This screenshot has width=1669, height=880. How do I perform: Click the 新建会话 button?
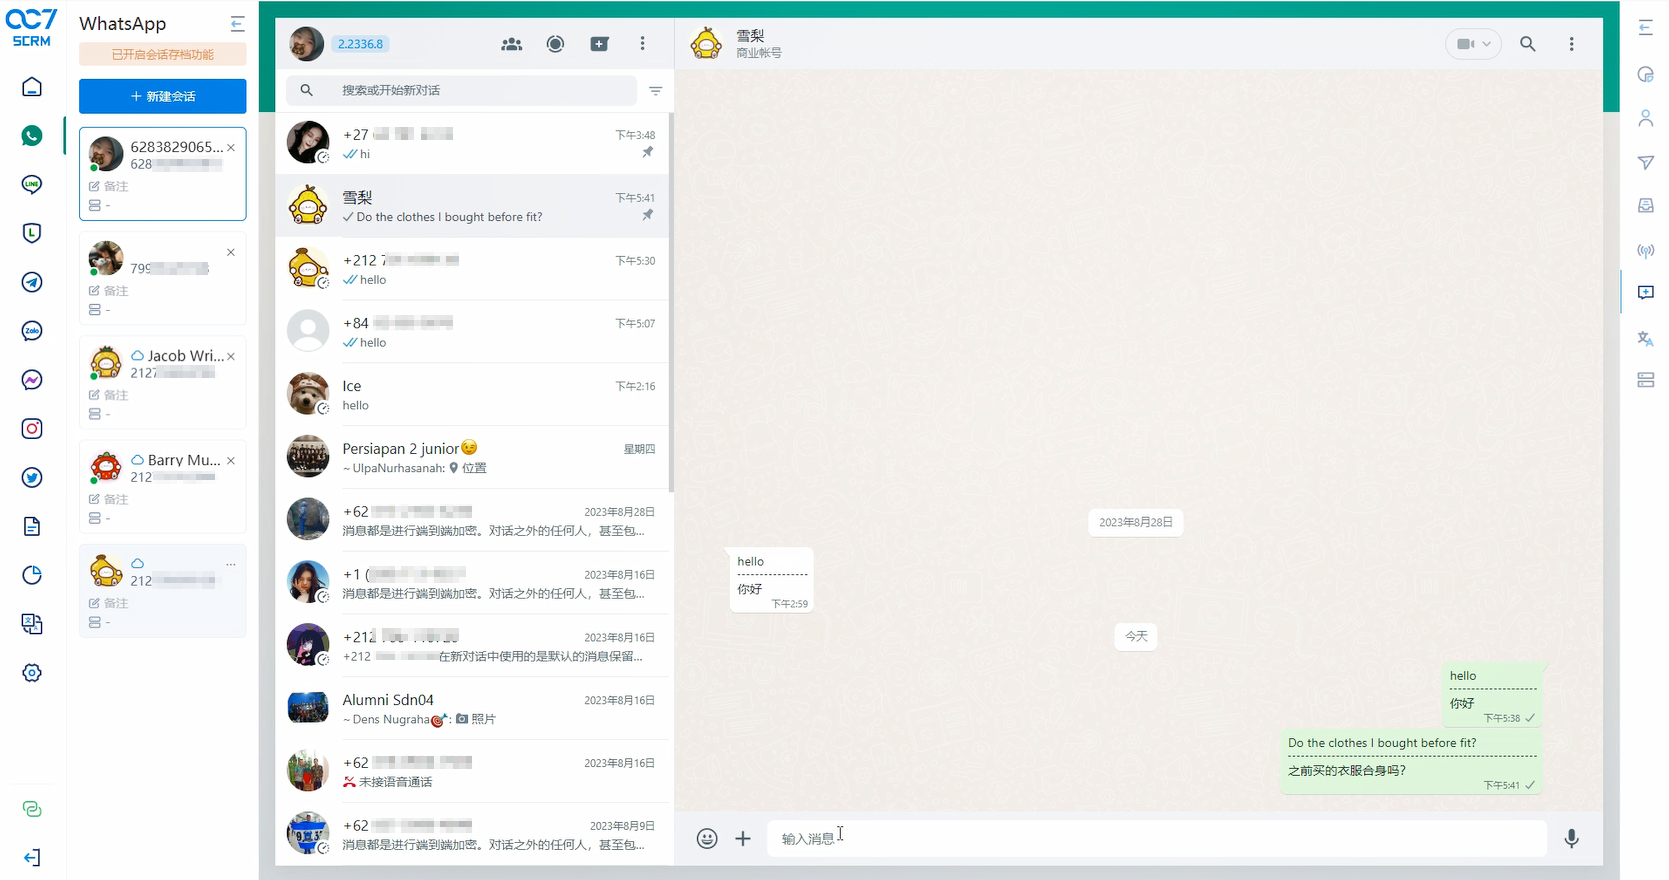163,96
